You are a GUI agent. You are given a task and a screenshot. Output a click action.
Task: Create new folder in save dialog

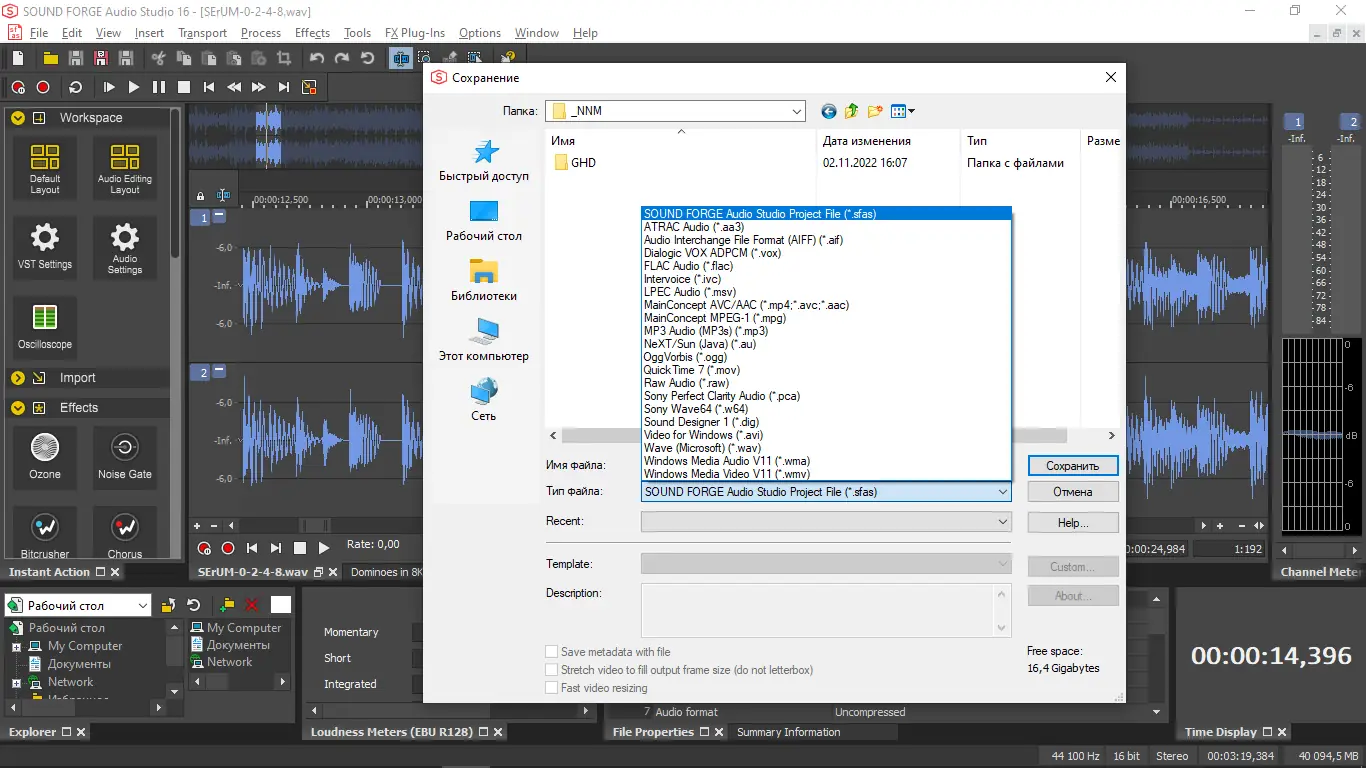pos(875,111)
